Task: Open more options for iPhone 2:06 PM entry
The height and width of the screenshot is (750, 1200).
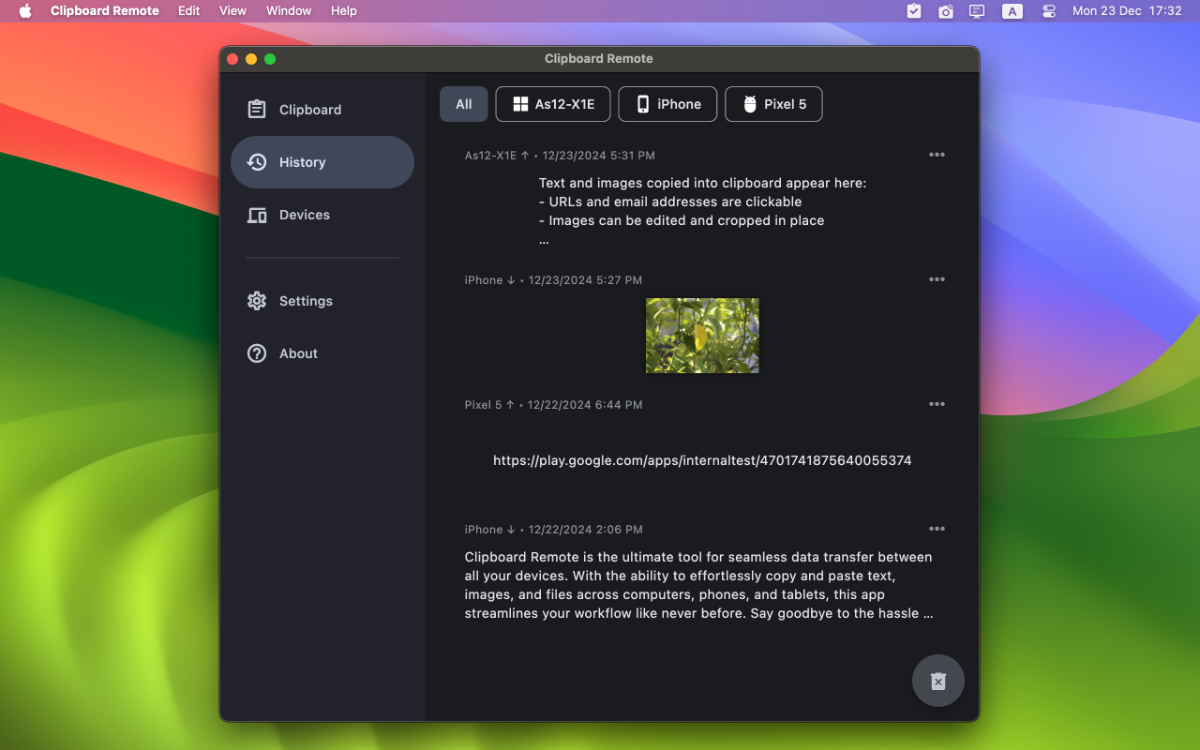Action: click(937, 529)
